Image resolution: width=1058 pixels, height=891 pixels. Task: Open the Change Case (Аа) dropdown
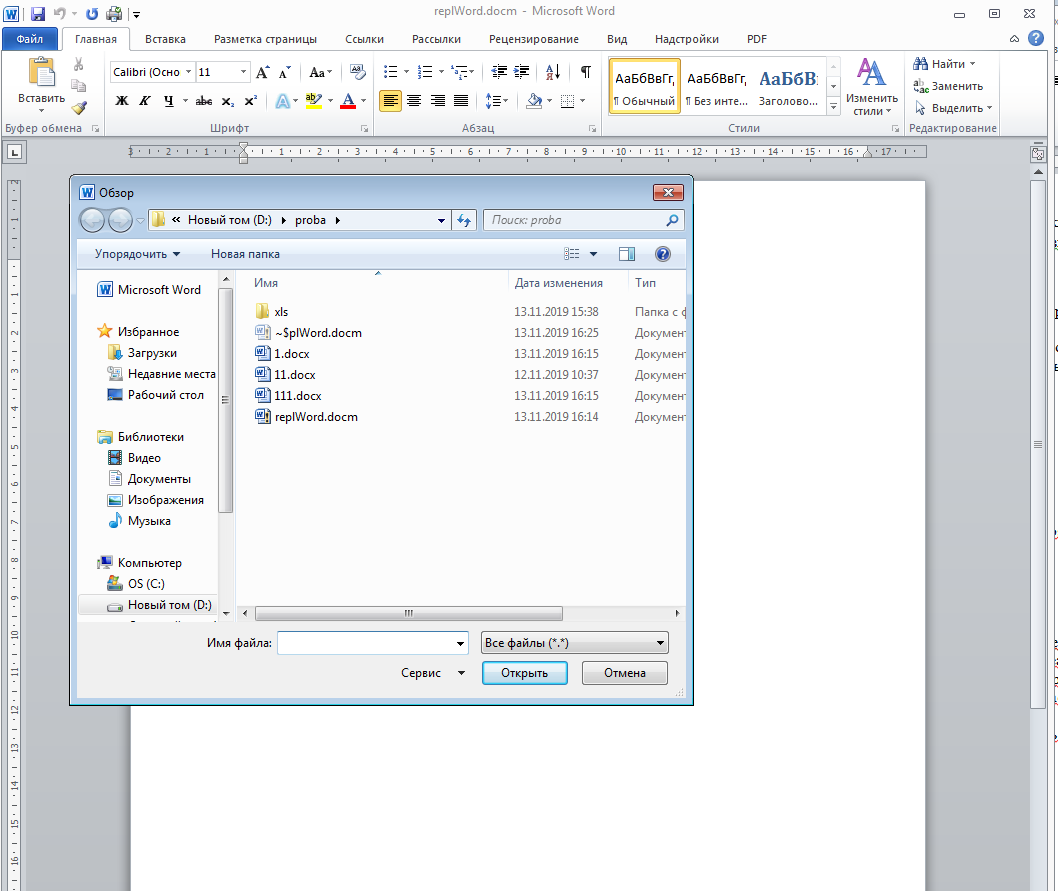pos(320,72)
